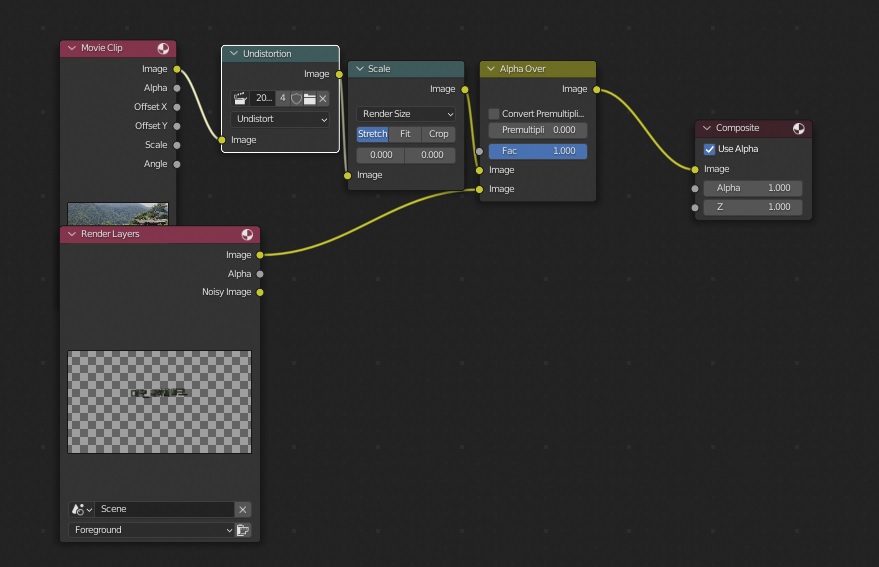Screen dimensions: 879x567
Task: Adjust the Fac slider in Alpha Over
Action: point(538,151)
